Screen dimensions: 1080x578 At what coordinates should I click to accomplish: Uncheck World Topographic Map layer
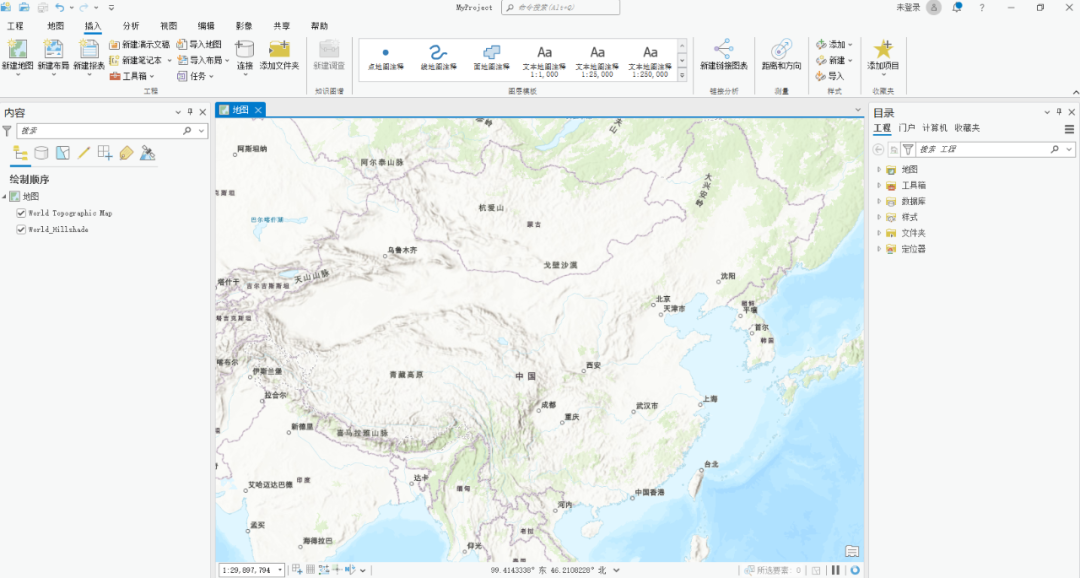[x=21, y=213]
